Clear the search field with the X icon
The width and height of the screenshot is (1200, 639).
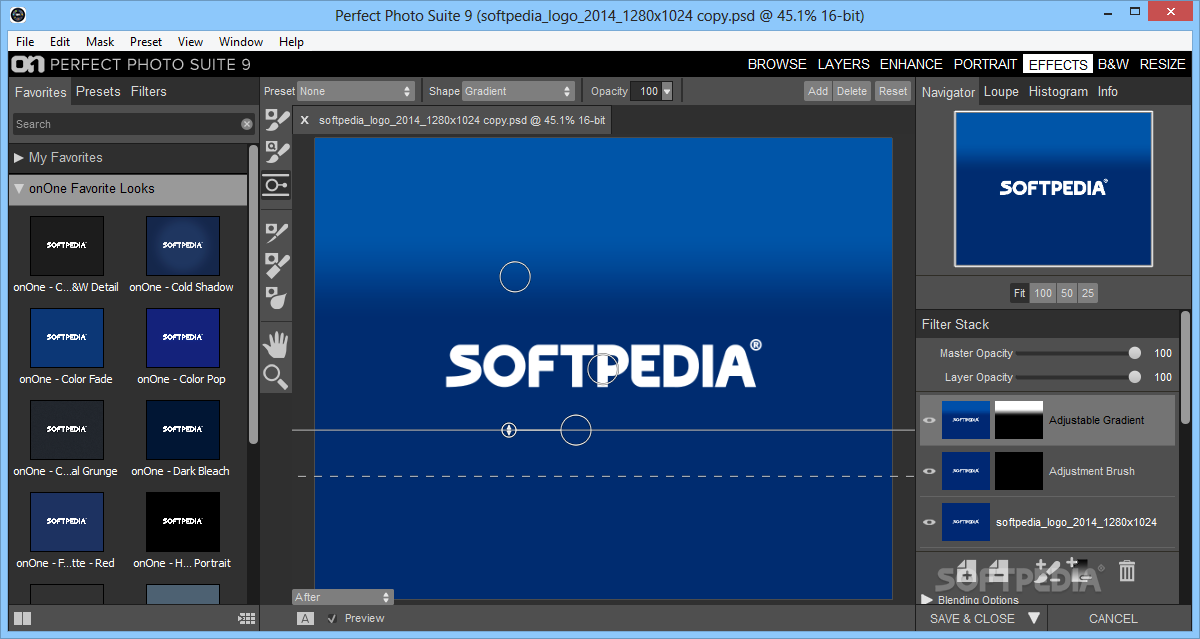tap(247, 124)
